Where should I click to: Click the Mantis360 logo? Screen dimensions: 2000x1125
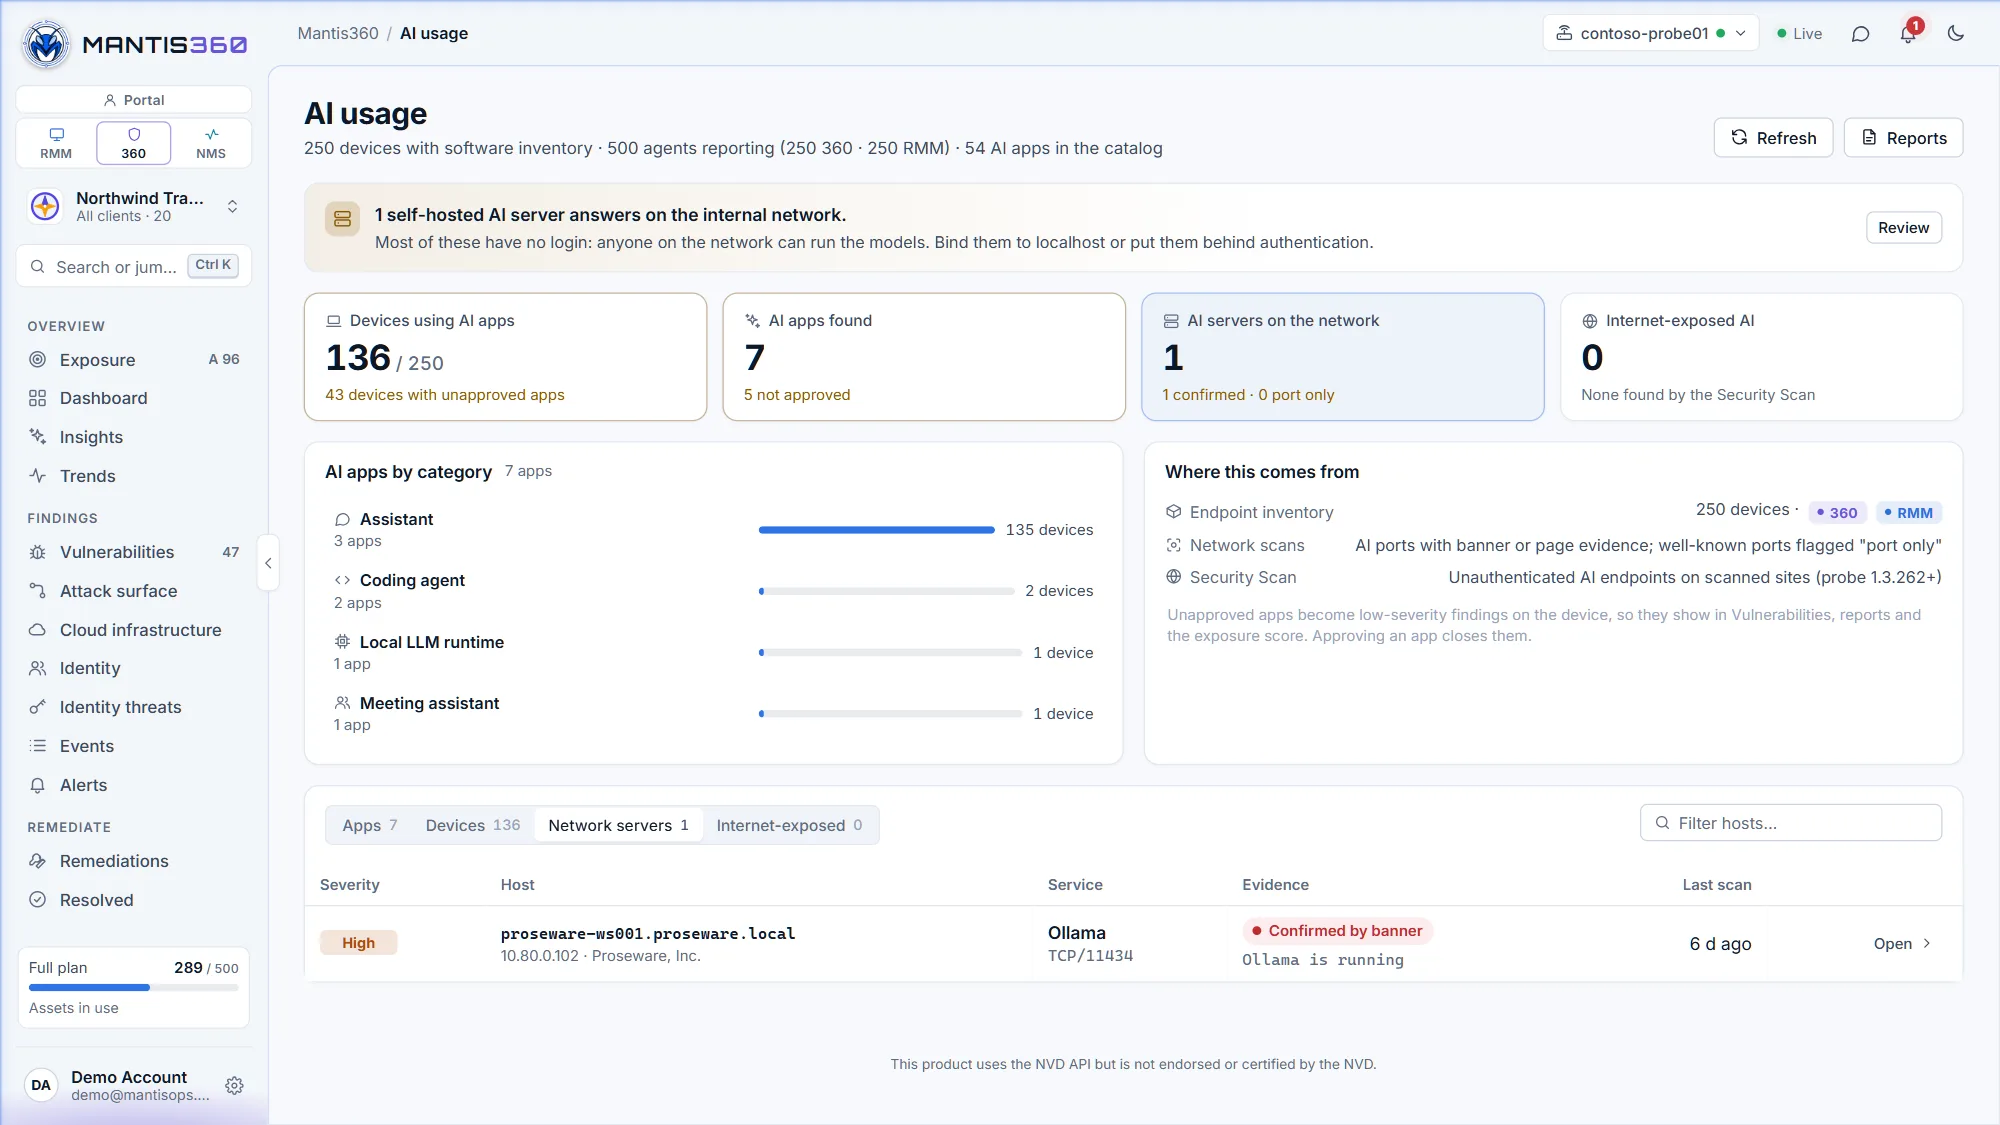(135, 44)
